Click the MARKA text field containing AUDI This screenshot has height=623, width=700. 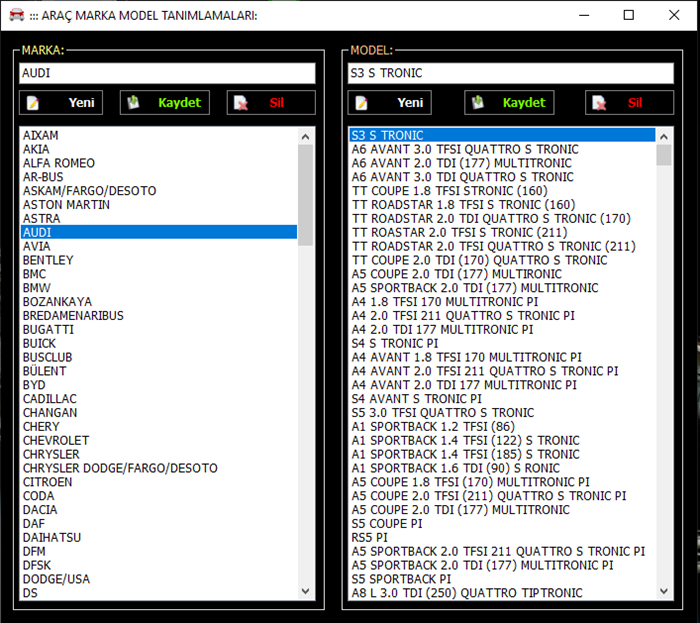(x=167, y=73)
